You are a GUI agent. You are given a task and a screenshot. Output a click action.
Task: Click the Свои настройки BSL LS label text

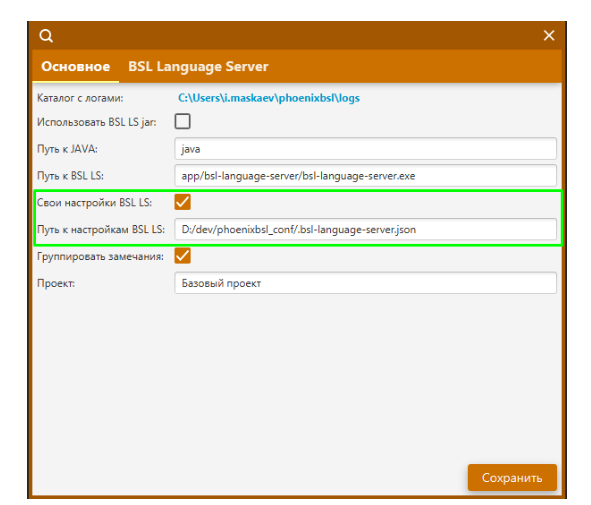(94, 203)
